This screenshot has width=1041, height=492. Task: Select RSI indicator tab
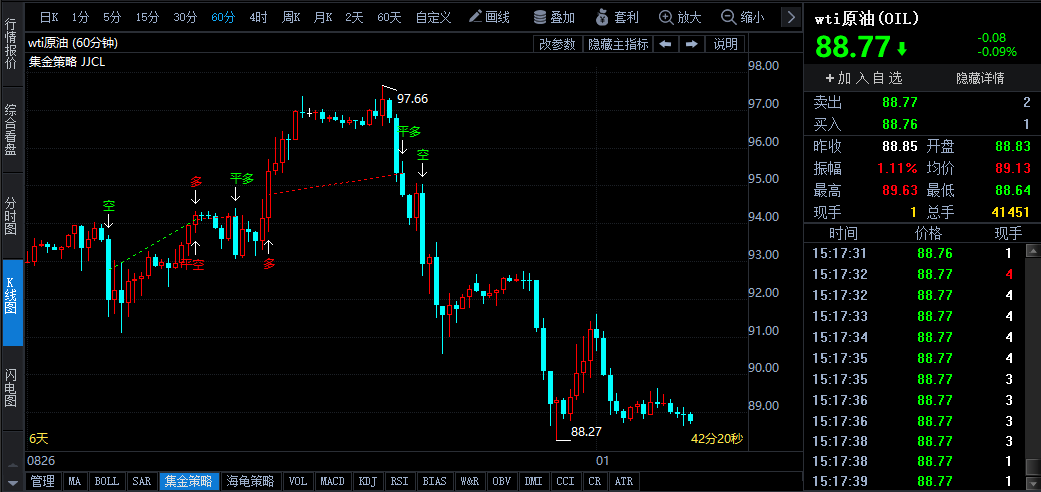[x=399, y=481]
